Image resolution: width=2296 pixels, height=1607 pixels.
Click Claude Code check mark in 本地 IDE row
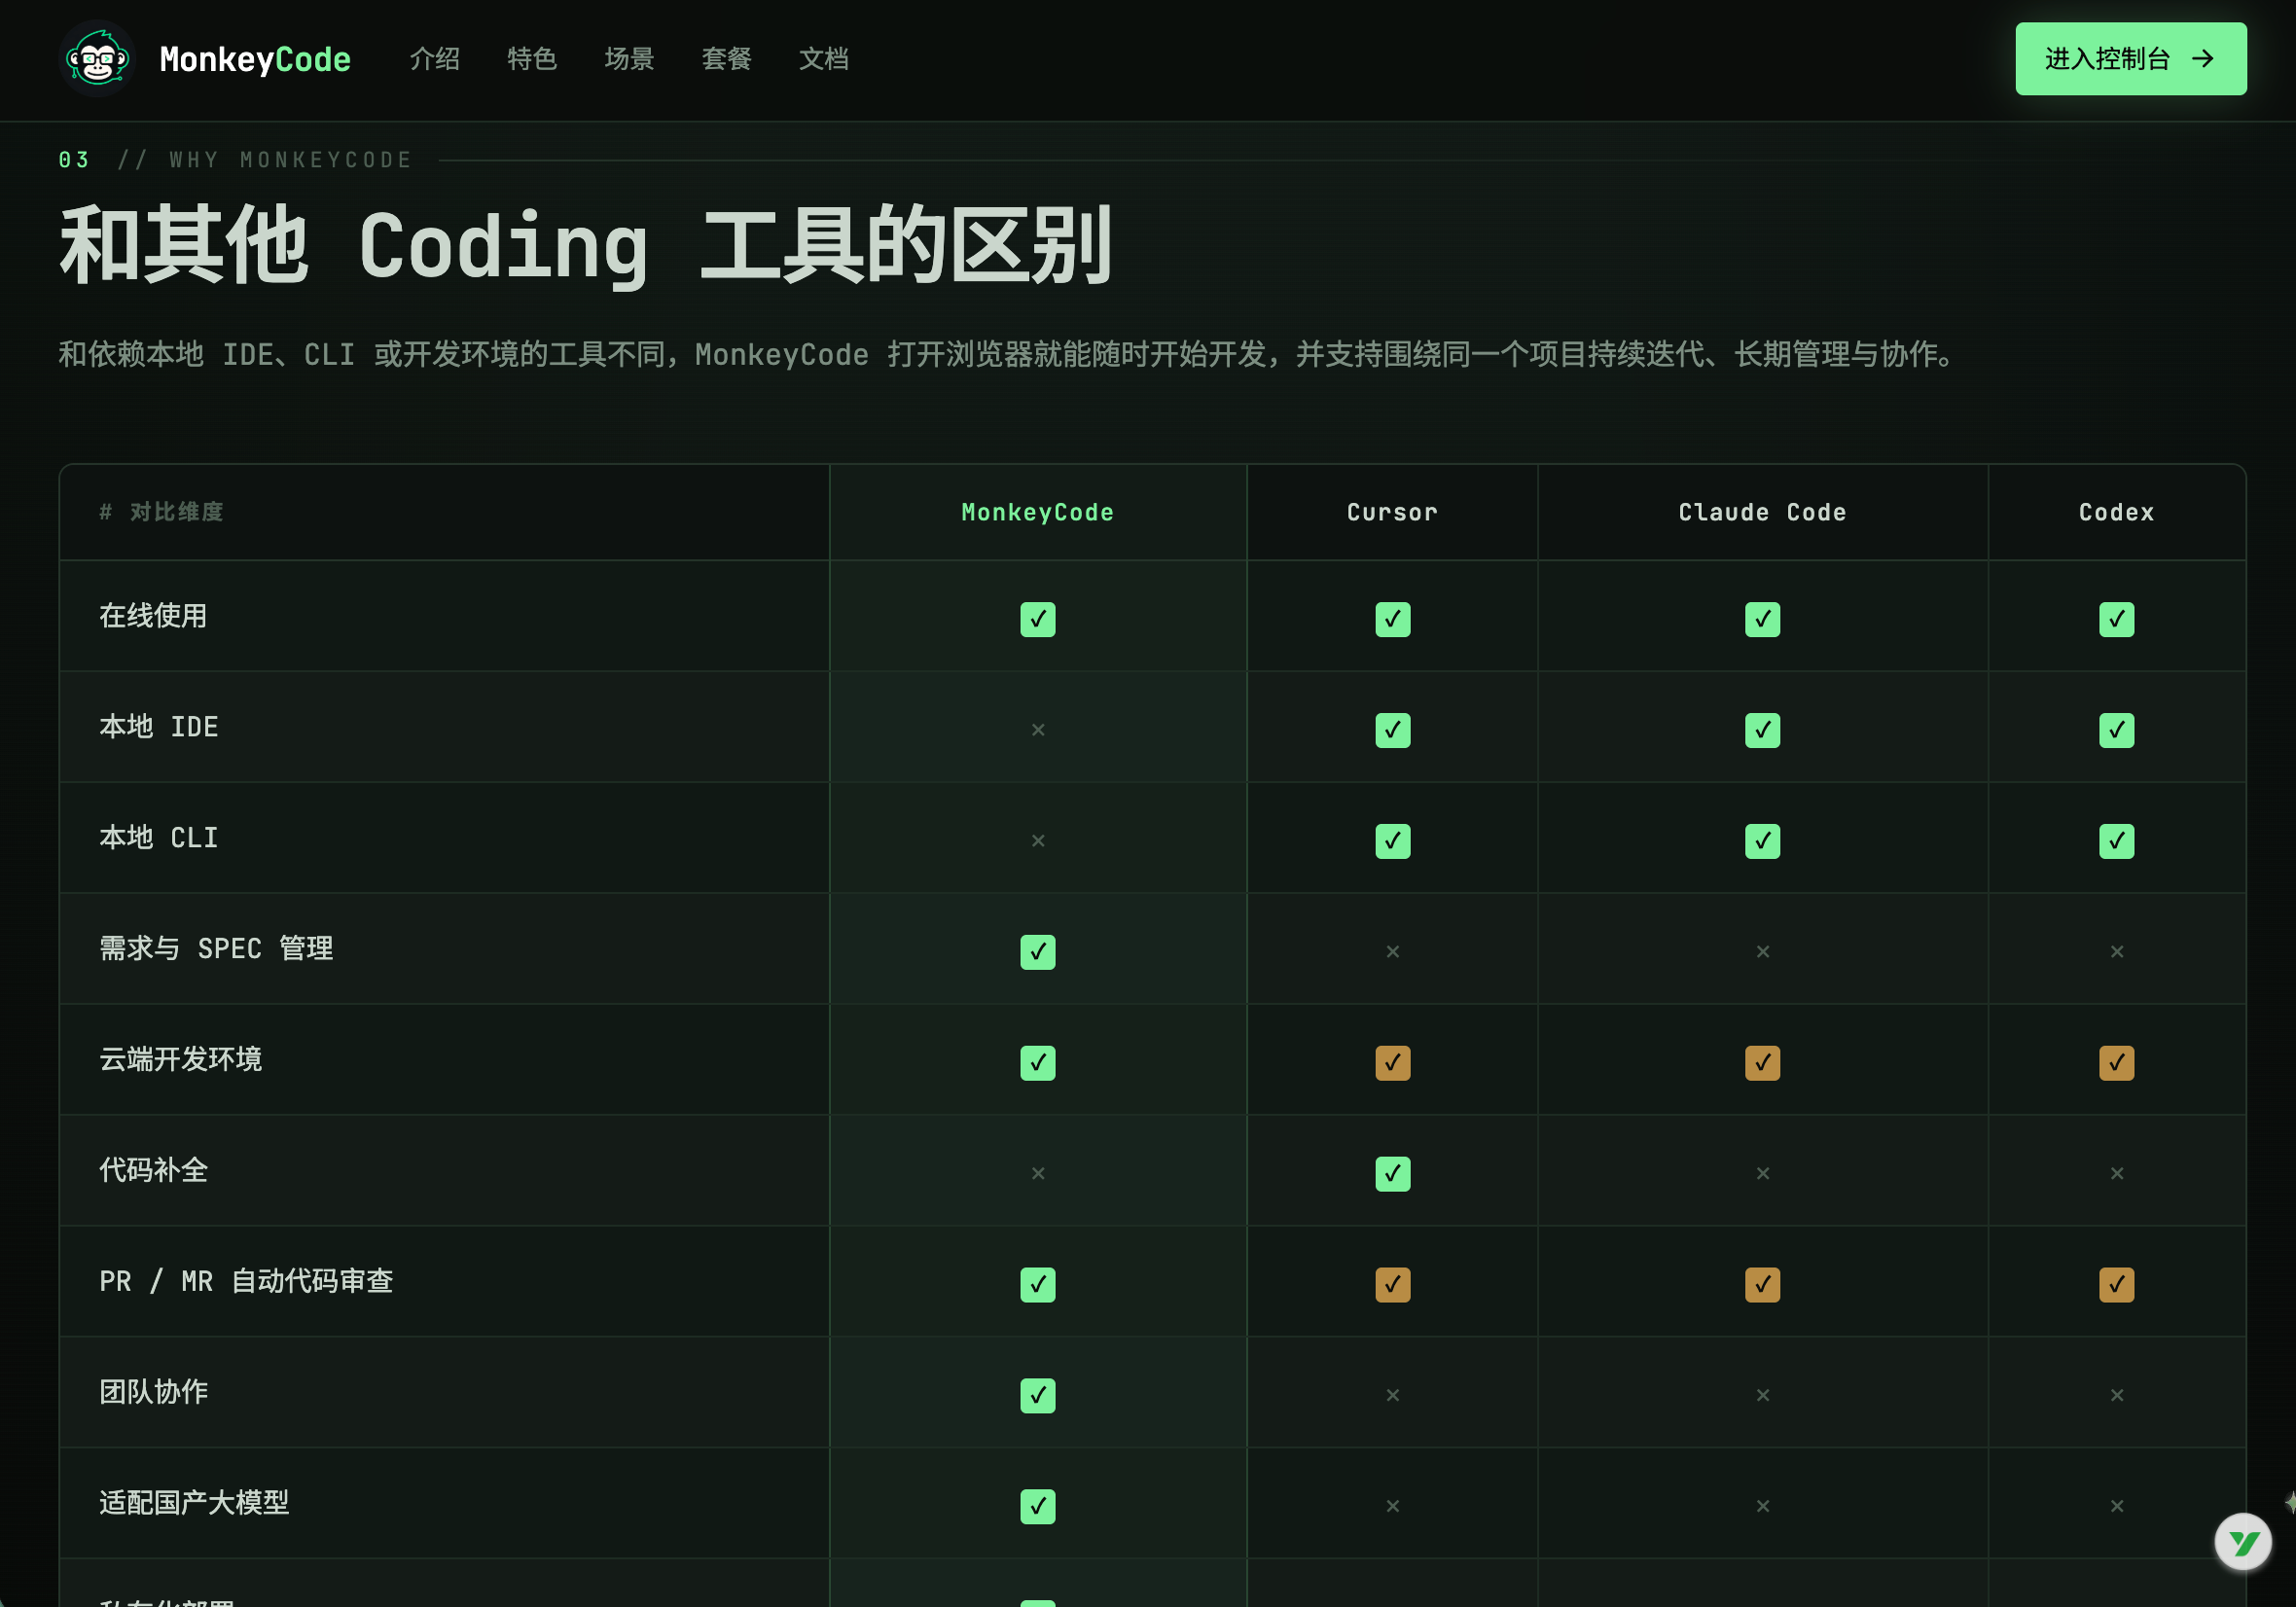1762,730
